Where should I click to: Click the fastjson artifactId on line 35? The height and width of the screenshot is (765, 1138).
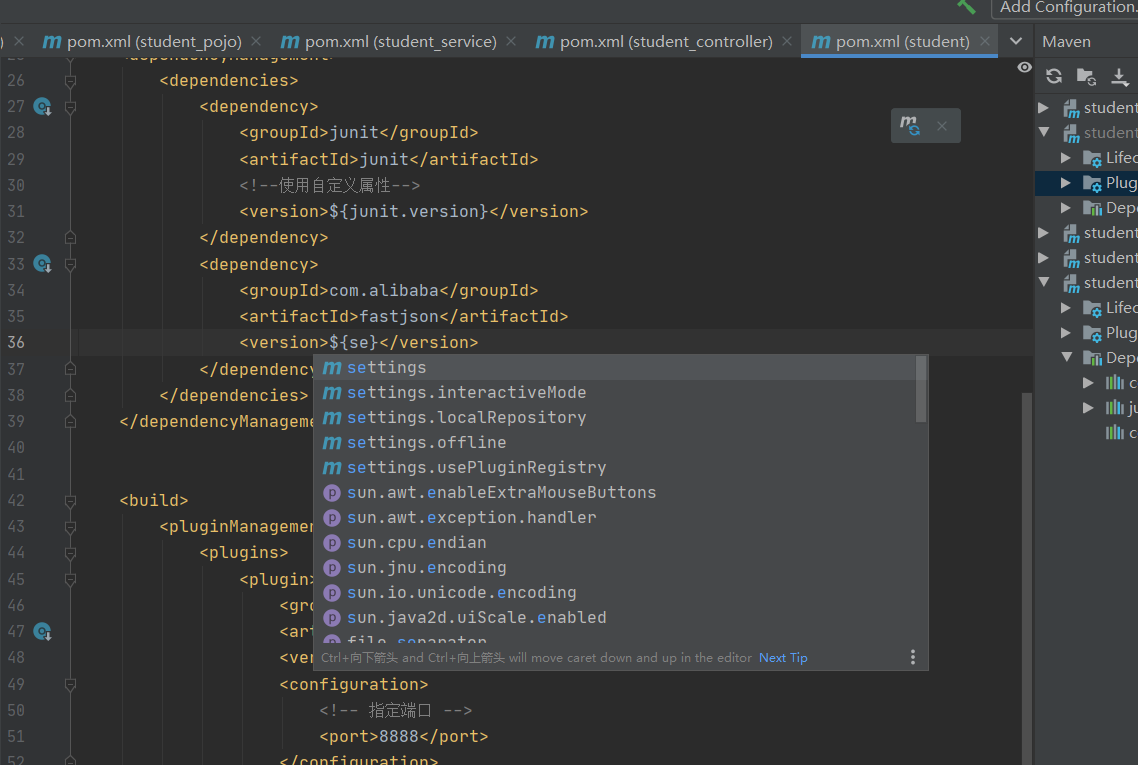(399, 316)
